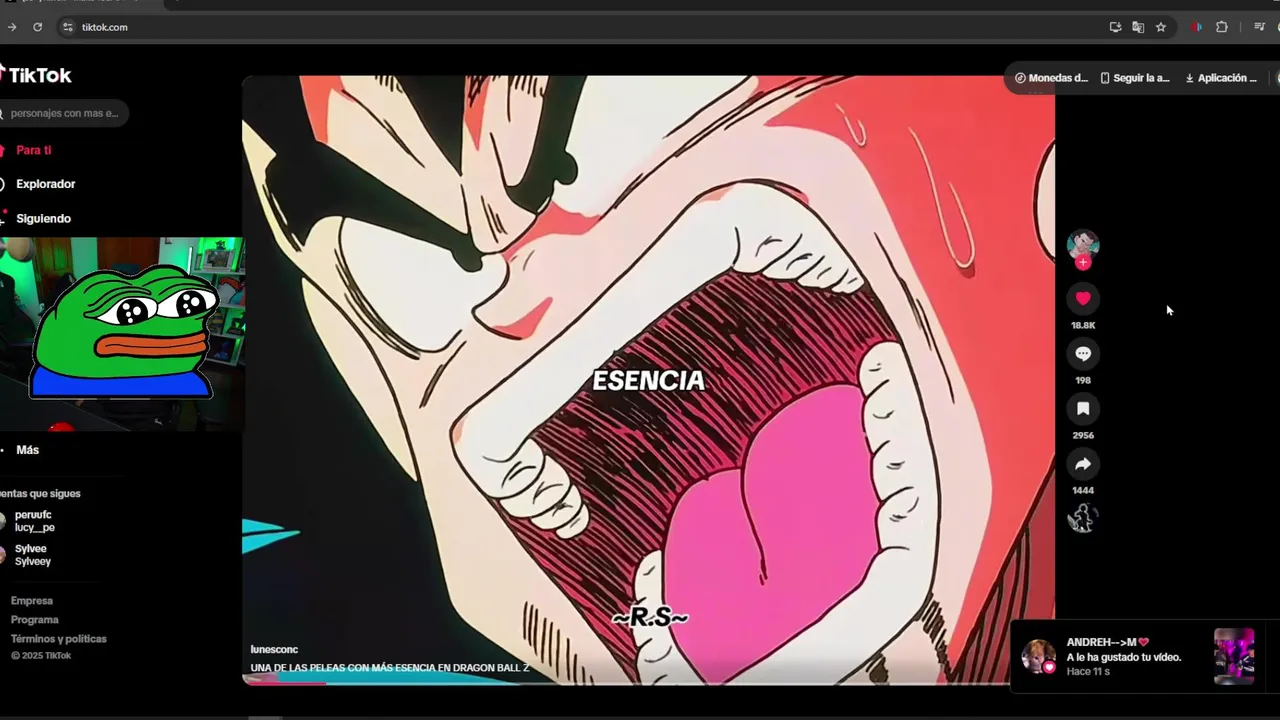Open Para ti feed
The height and width of the screenshot is (720, 1280).
point(33,150)
